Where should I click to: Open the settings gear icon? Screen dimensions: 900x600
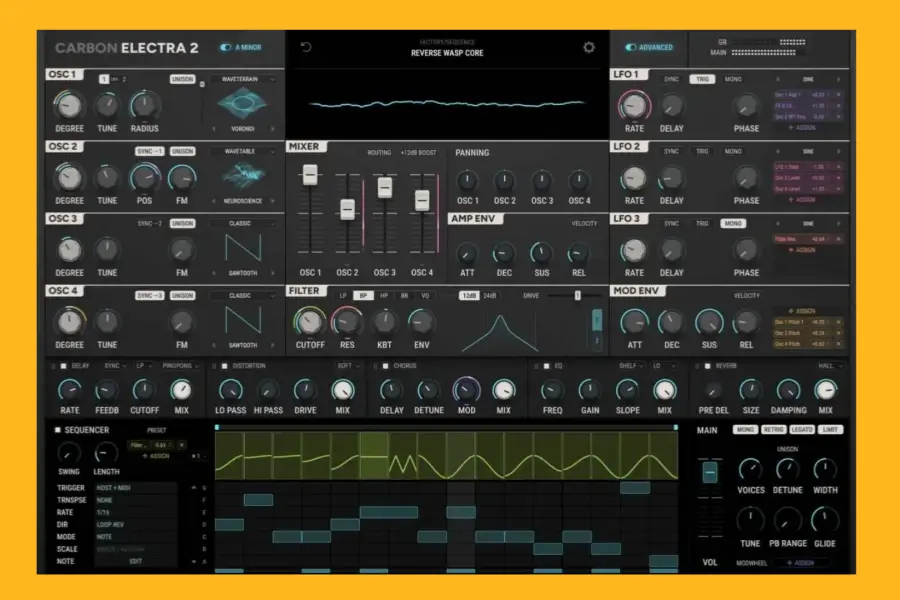pos(589,48)
